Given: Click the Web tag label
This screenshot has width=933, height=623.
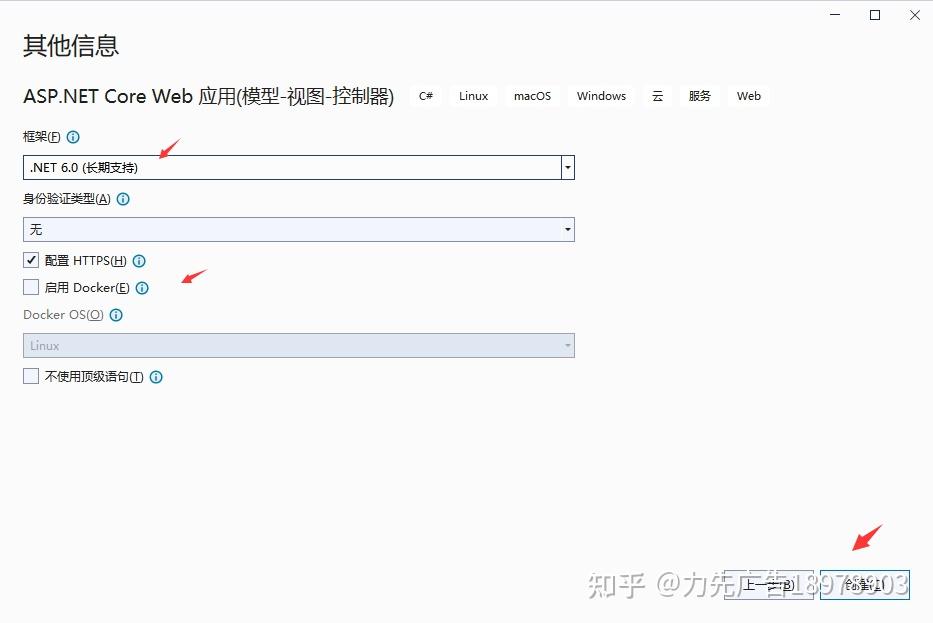Looking at the screenshot, I should point(749,96).
